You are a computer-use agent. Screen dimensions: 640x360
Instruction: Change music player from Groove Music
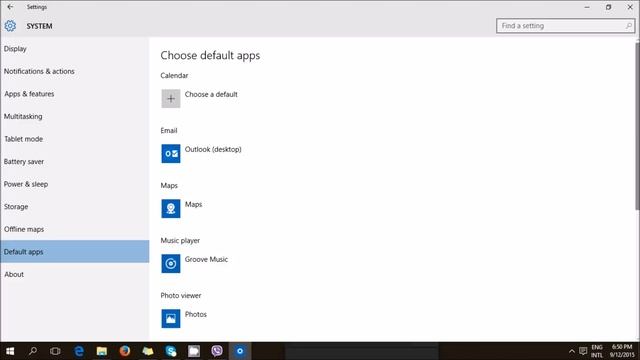pos(206,259)
